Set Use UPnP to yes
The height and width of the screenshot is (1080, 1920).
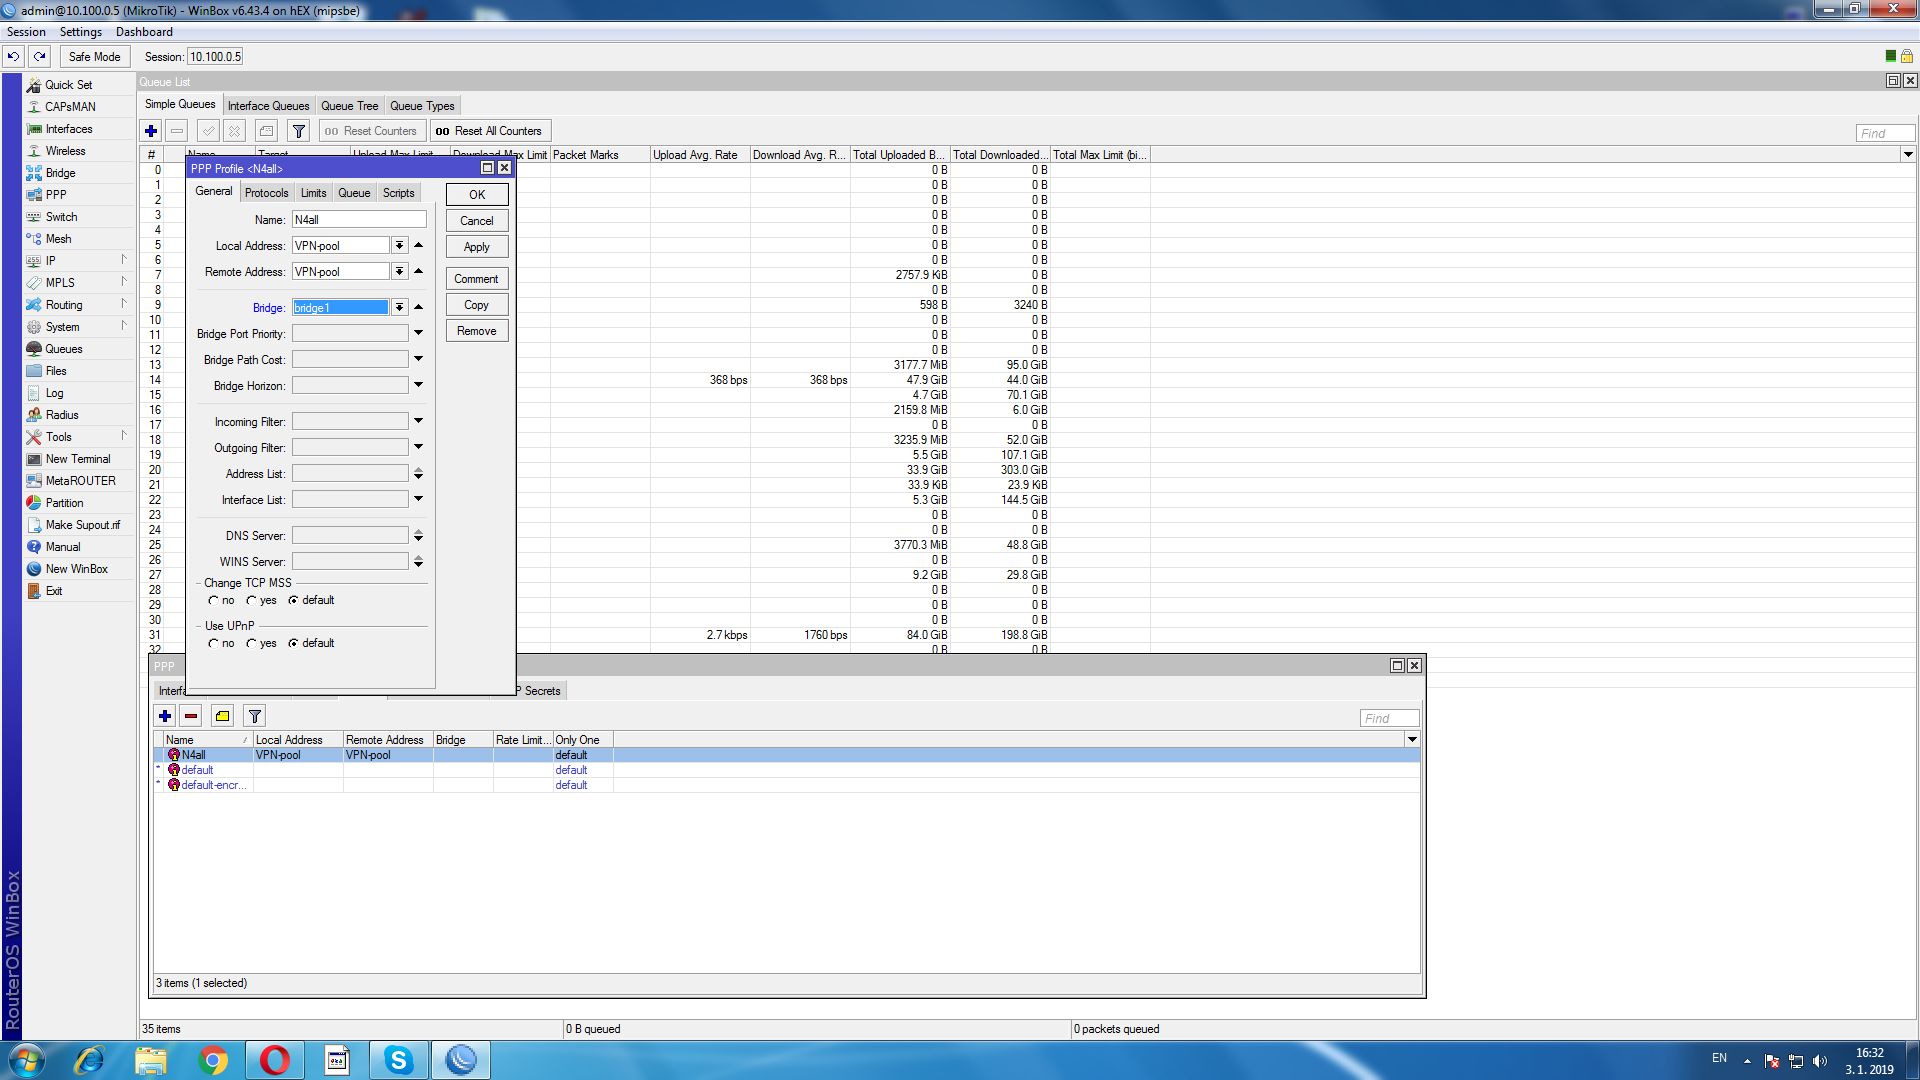coord(252,644)
